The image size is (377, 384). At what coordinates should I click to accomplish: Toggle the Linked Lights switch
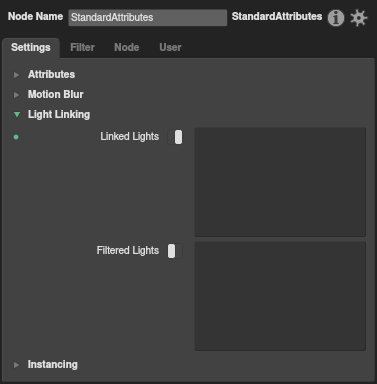click(x=175, y=137)
